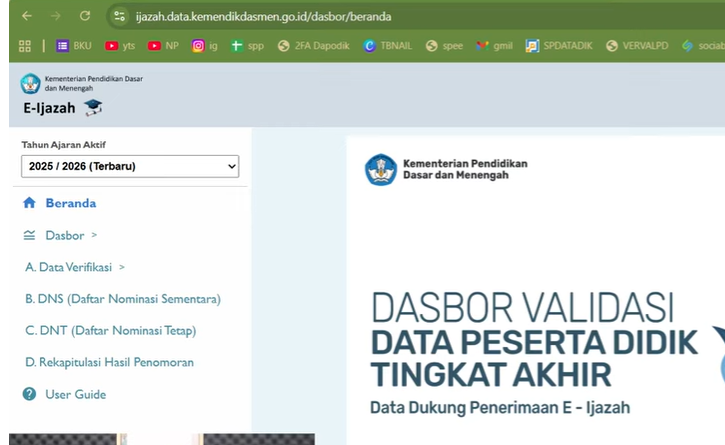Open B. DNS (Daftar Nominasi Sementara)
Viewport: 725px width, 445px height.
[123, 299]
